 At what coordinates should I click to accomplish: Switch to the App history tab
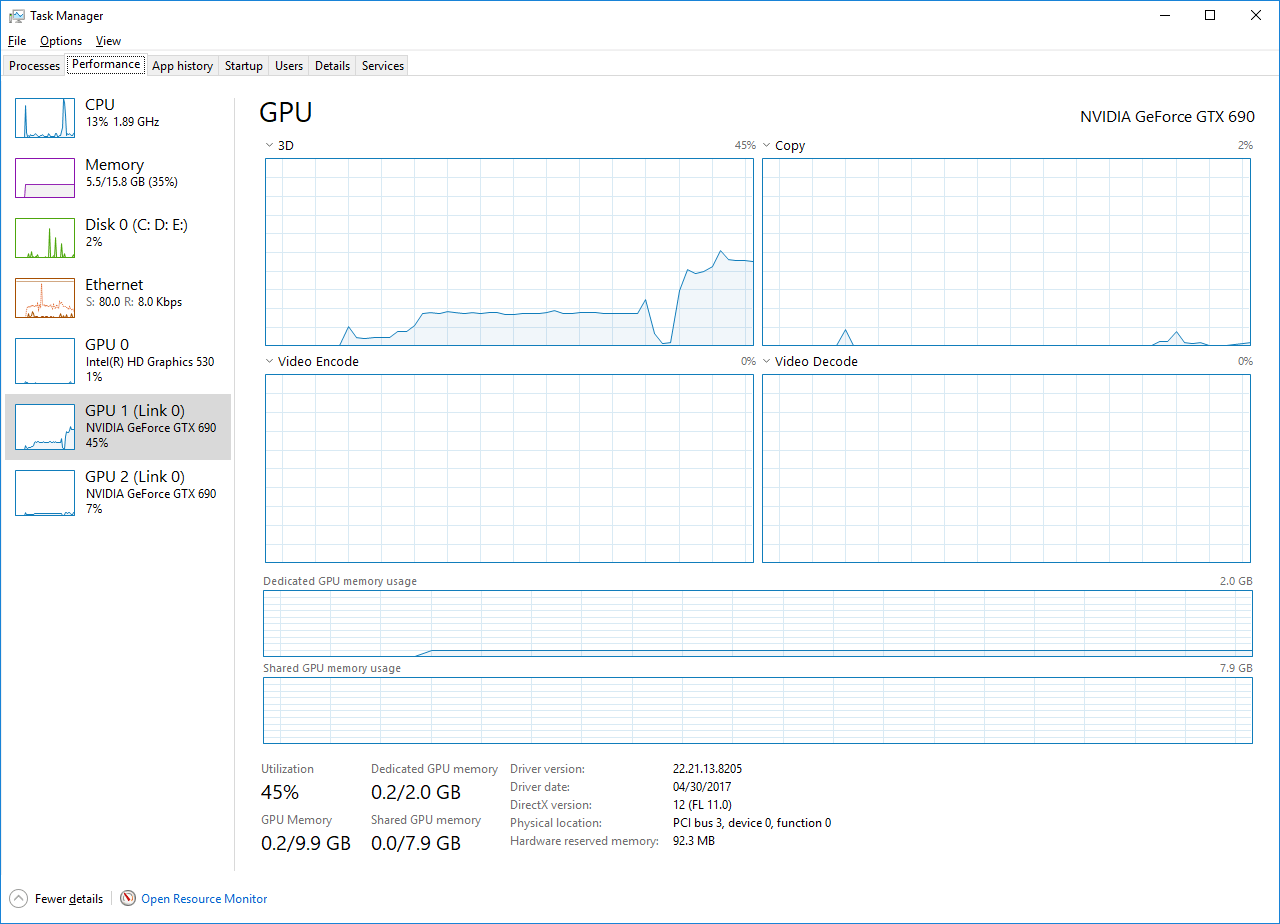click(x=182, y=65)
